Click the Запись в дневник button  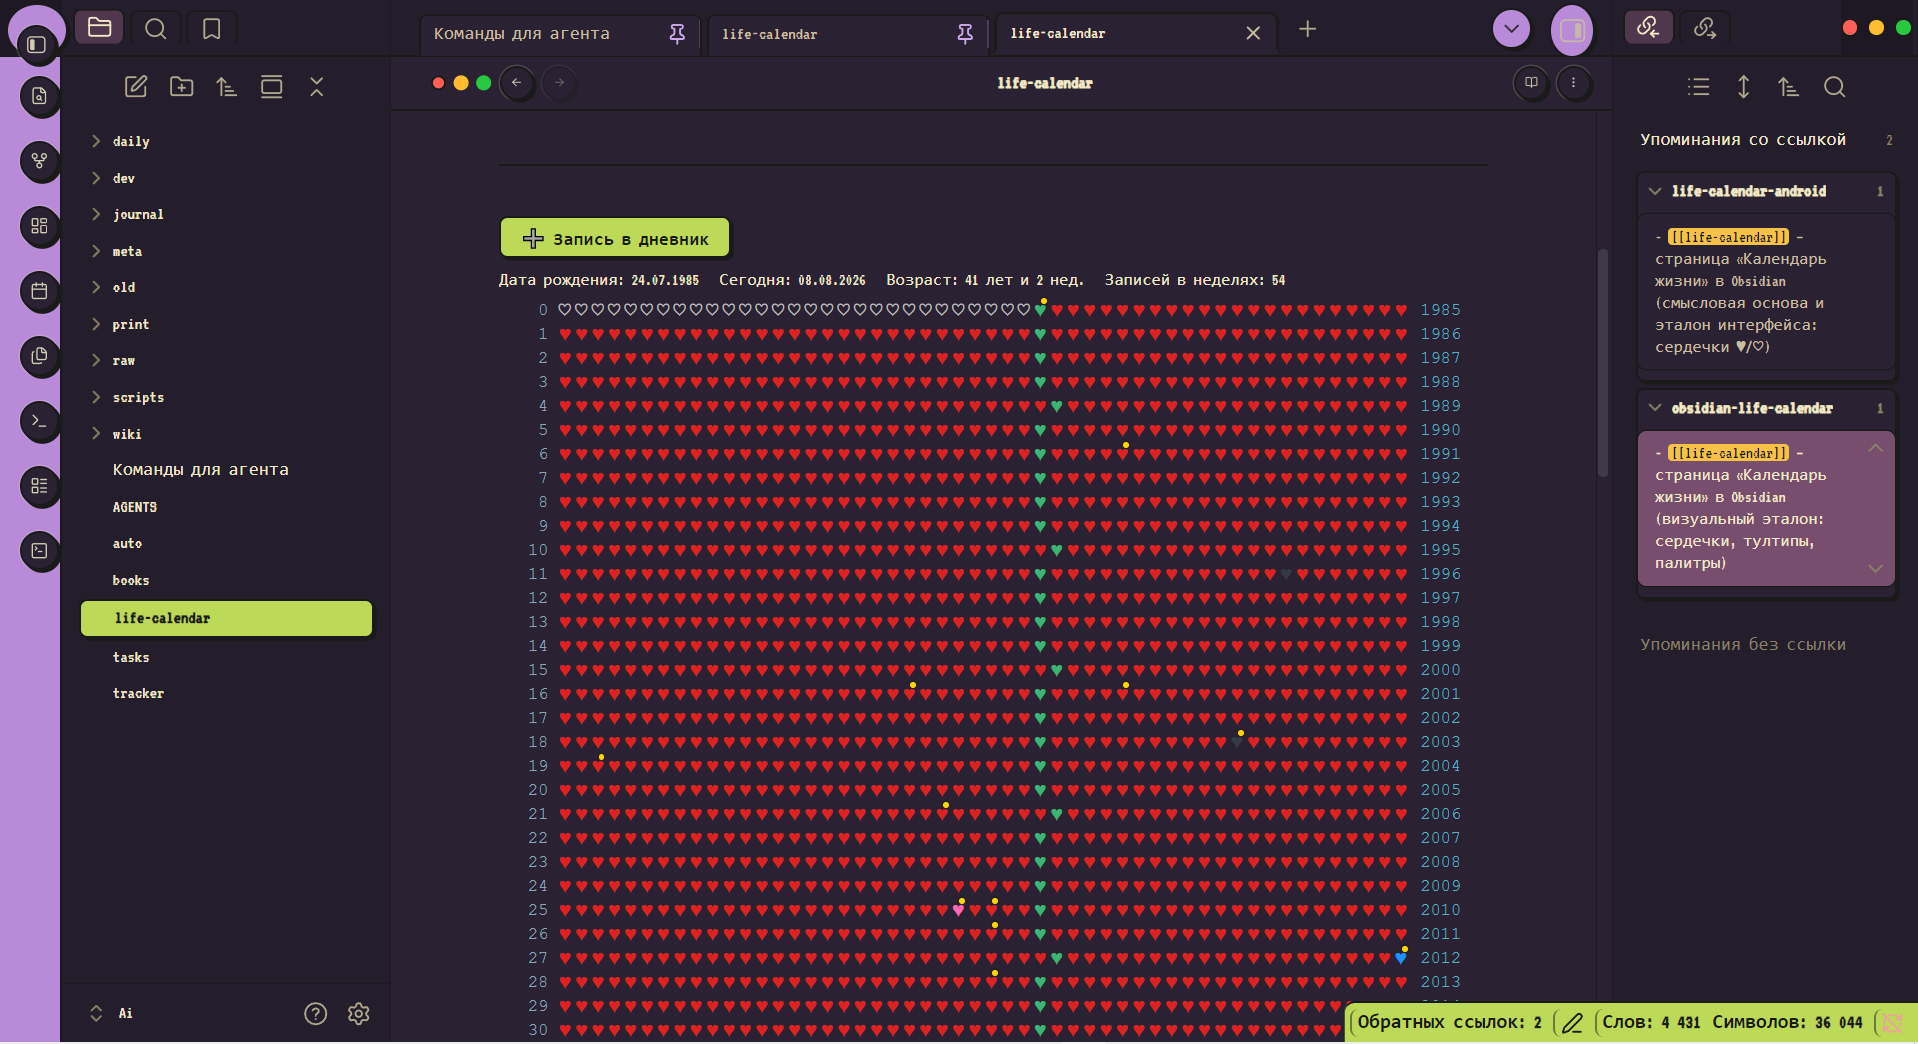[615, 238]
